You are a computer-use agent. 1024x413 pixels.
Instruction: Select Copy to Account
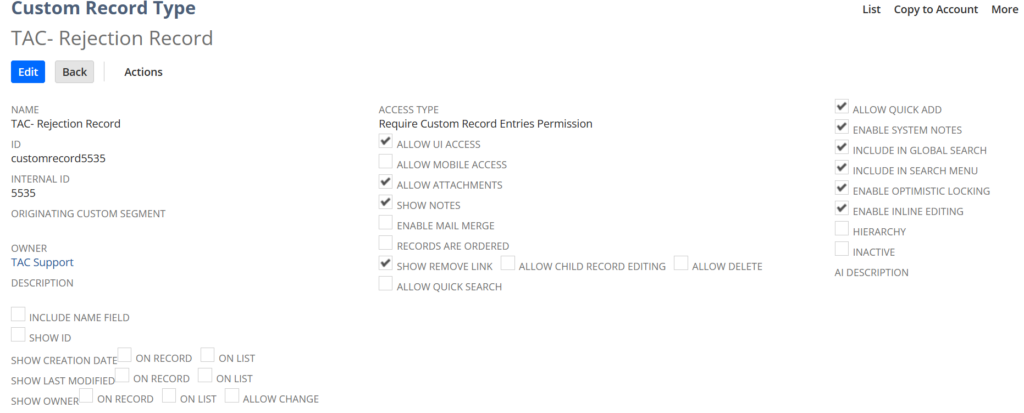[936, 9]
